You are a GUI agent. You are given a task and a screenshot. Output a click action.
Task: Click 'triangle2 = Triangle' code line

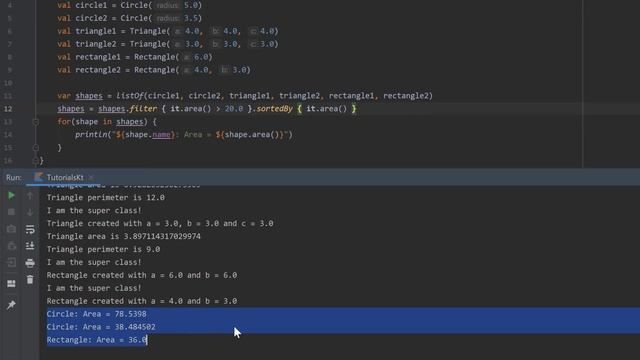(168, 44)
